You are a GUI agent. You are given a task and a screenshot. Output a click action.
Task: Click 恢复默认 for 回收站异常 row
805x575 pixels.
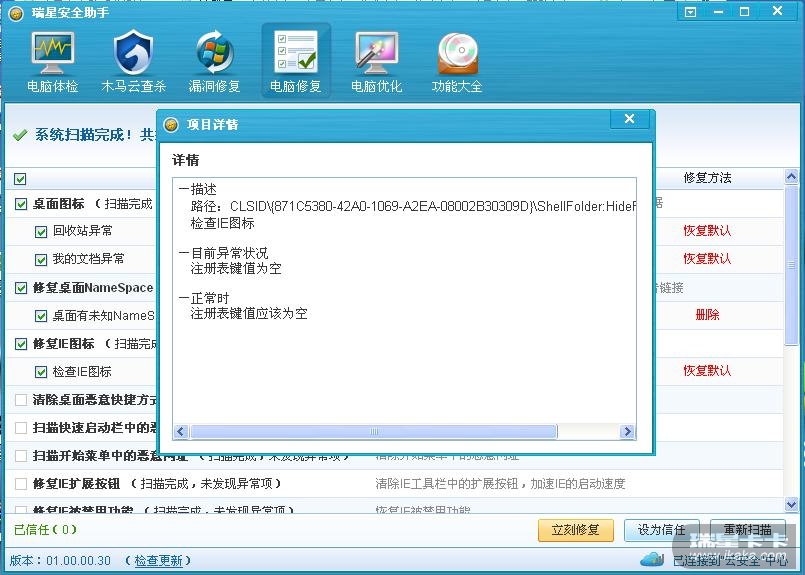pos(707,231)
